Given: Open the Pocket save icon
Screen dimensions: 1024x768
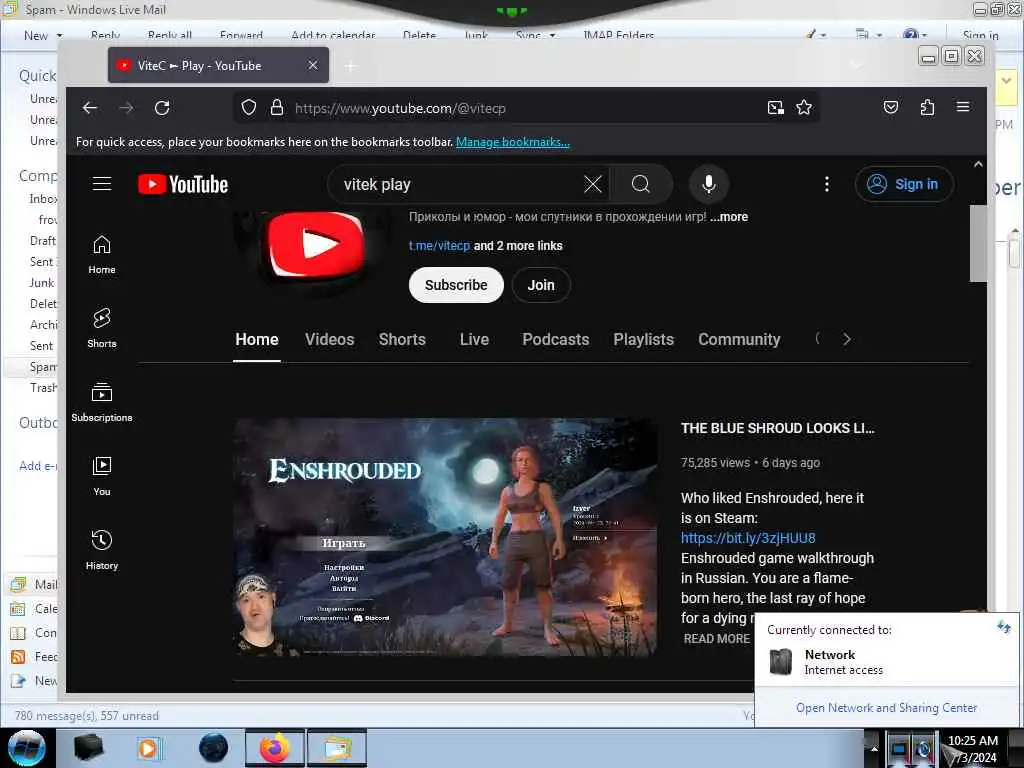Looking at the screenshot, I should [x=891, y=108].
